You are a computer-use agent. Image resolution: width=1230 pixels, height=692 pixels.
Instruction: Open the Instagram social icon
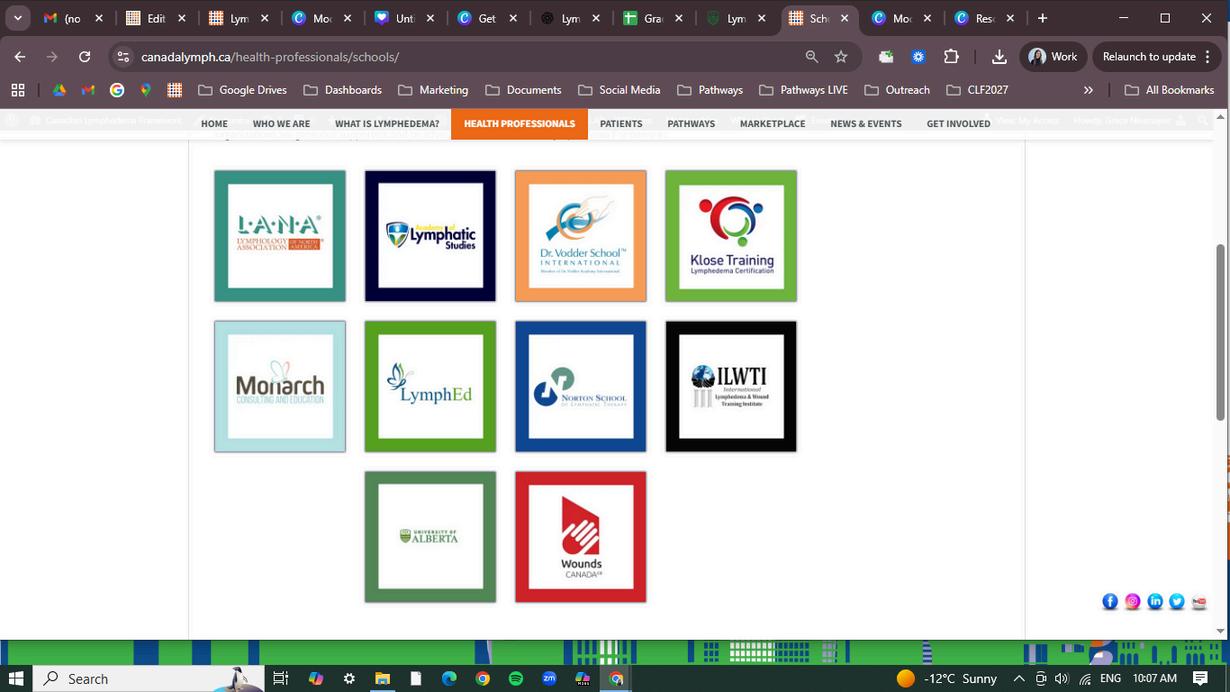(1132, 601)
